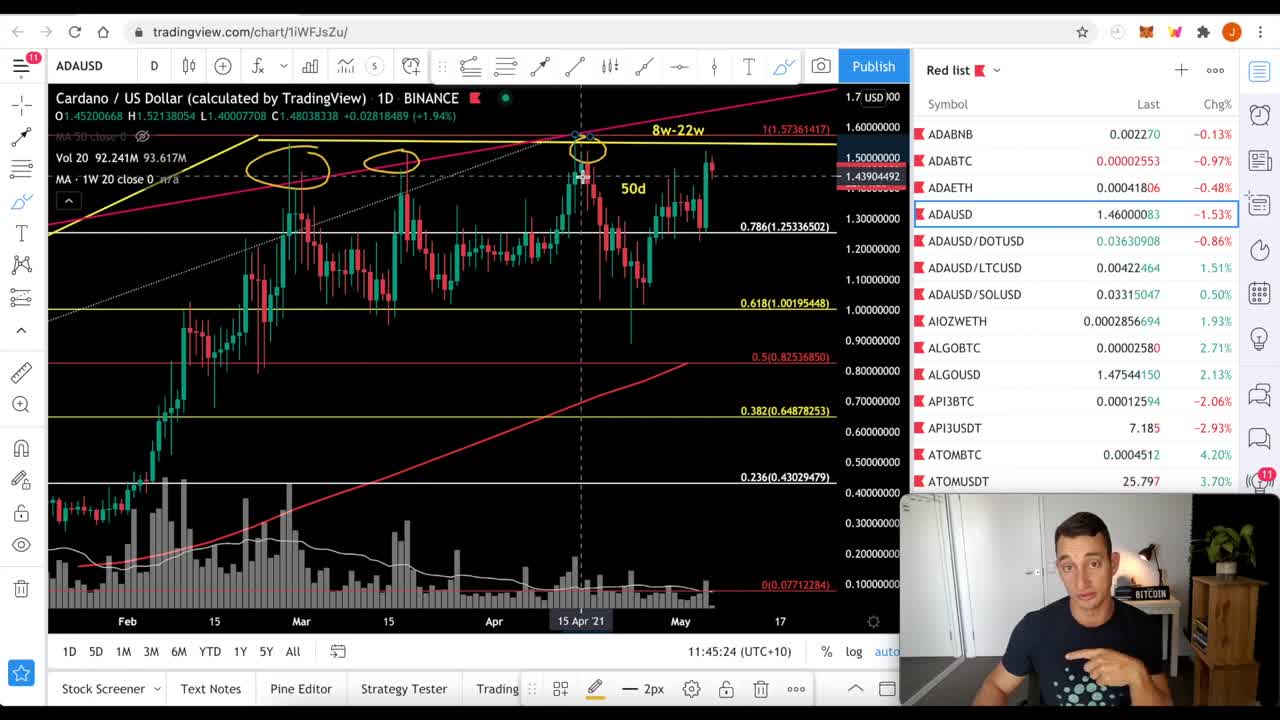The height and width of the screenshot is (720, 1280).
Task: Toggle percent scale mode
Action: (826, 651)
